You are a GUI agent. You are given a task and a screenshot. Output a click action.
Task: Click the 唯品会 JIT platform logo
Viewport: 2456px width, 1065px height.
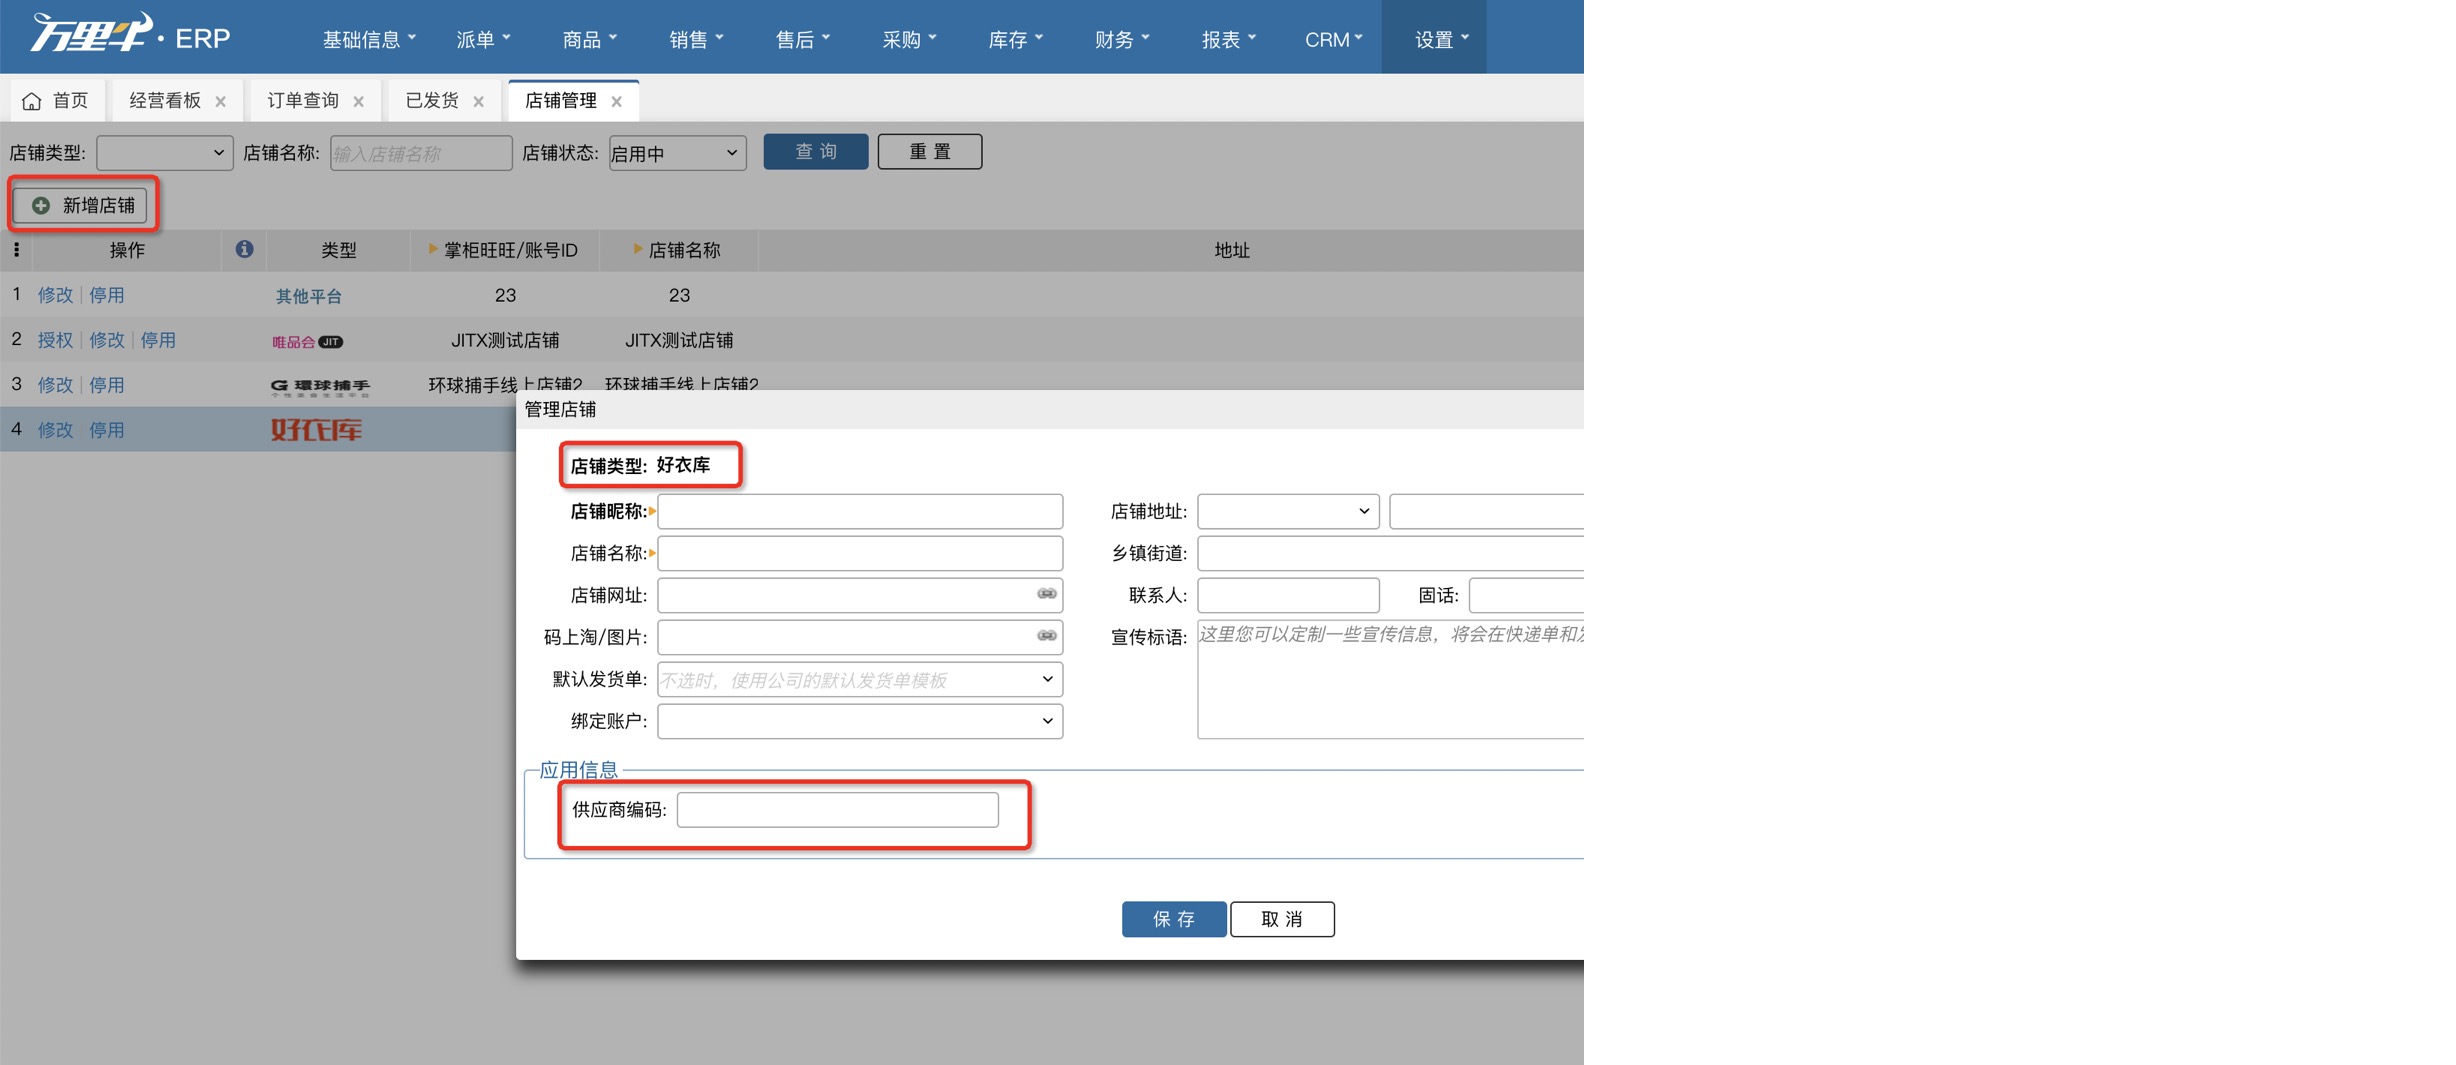[x=308, y=342]
